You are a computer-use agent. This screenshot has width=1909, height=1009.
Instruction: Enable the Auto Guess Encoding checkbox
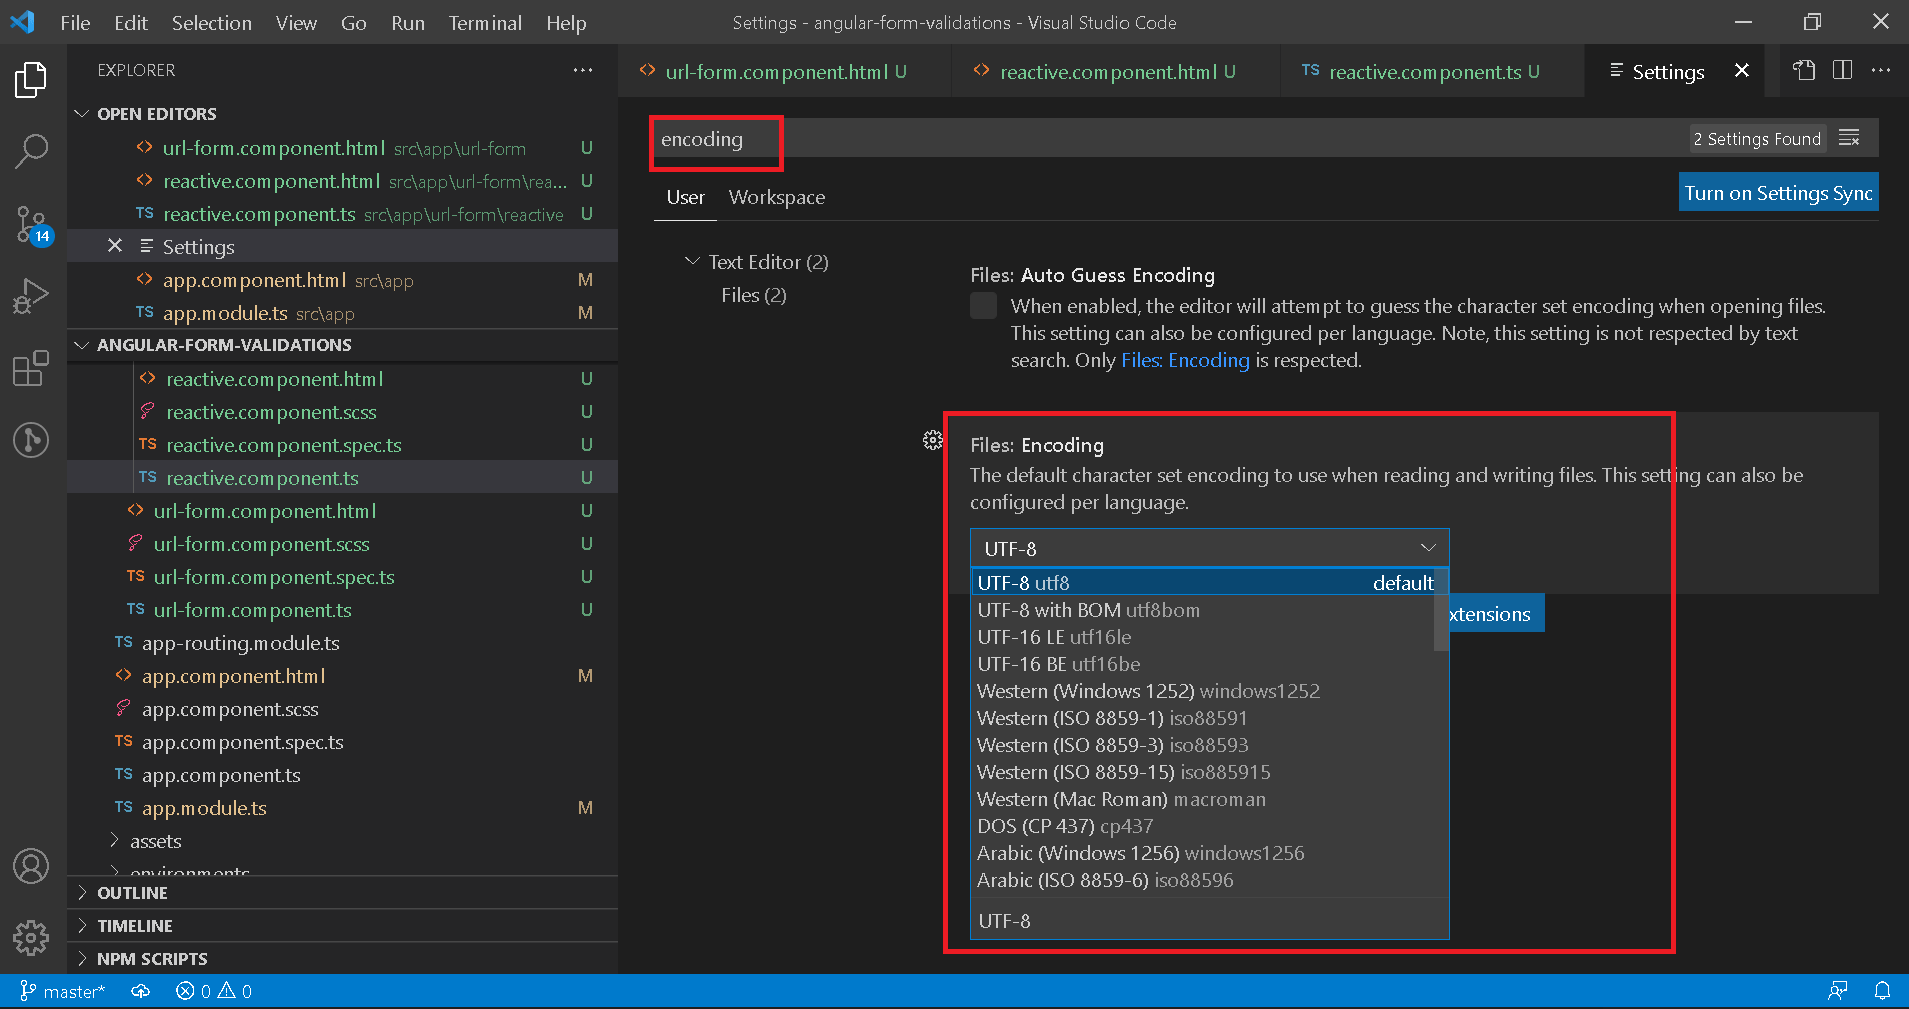click(982, 306)
